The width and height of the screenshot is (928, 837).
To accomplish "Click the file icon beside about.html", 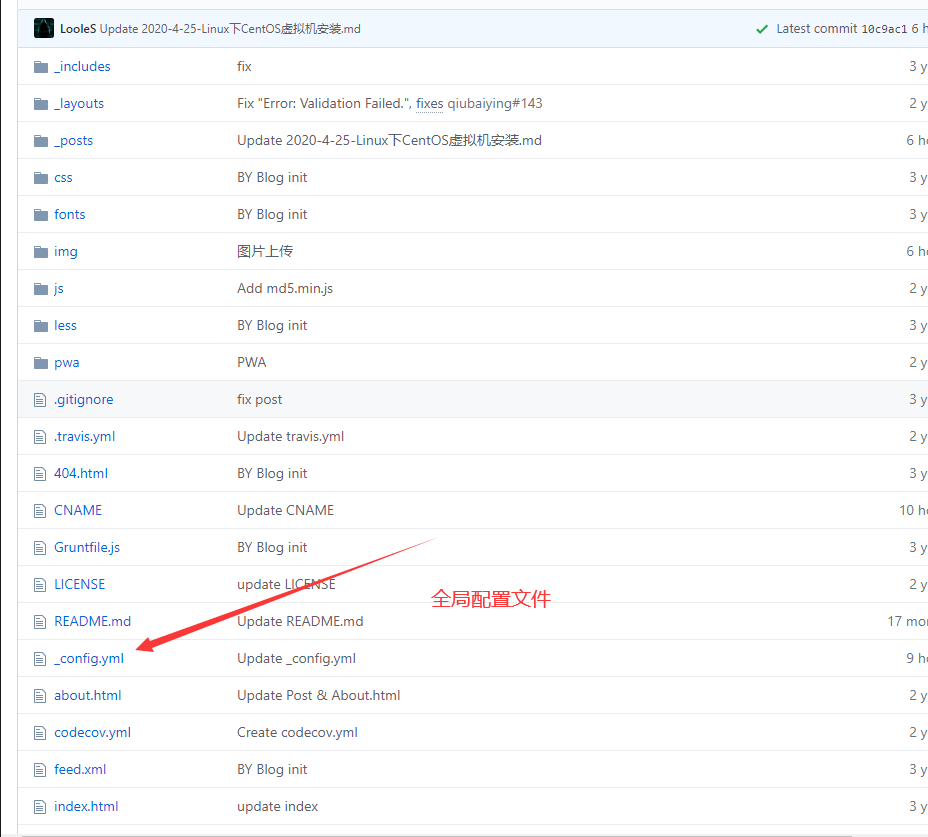I will [x=40, y=696].
